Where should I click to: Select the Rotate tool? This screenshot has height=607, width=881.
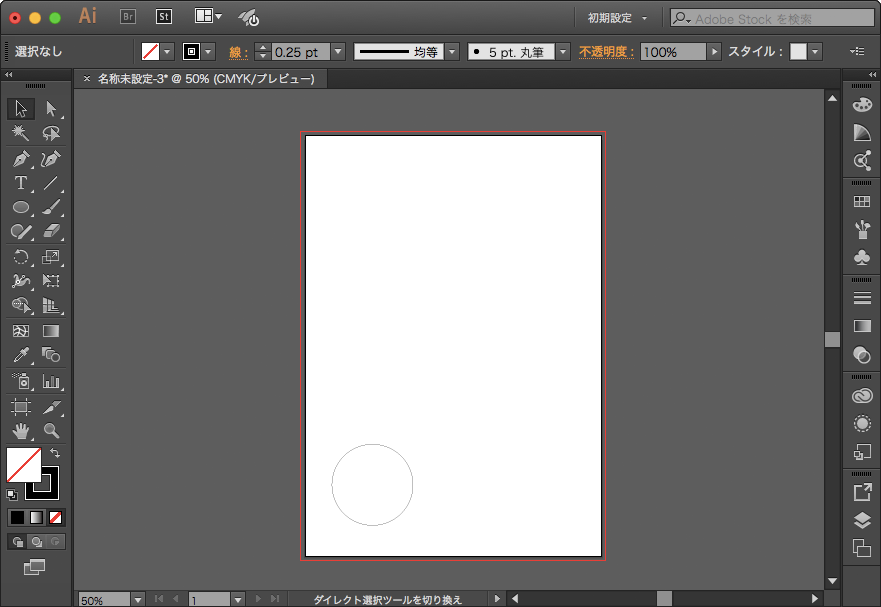(x=21, y=257)
